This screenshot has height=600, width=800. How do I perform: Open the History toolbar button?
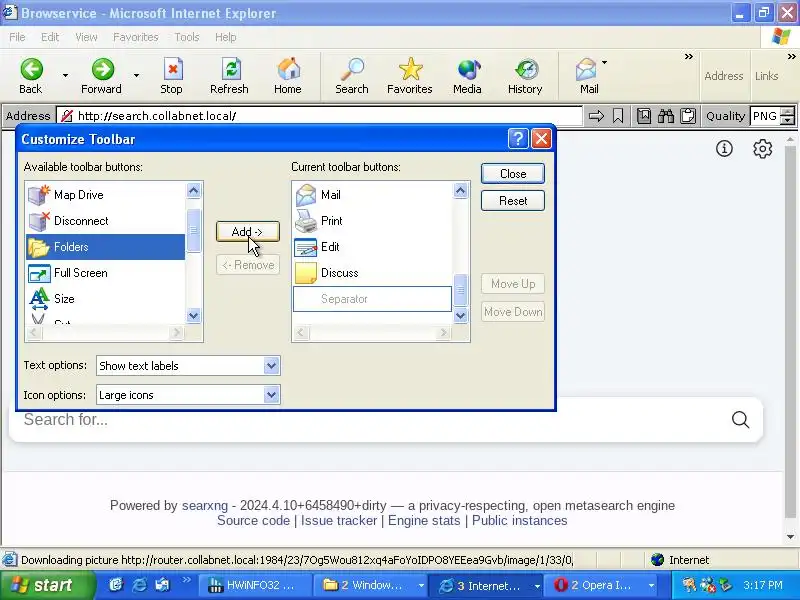click(525, 76)
